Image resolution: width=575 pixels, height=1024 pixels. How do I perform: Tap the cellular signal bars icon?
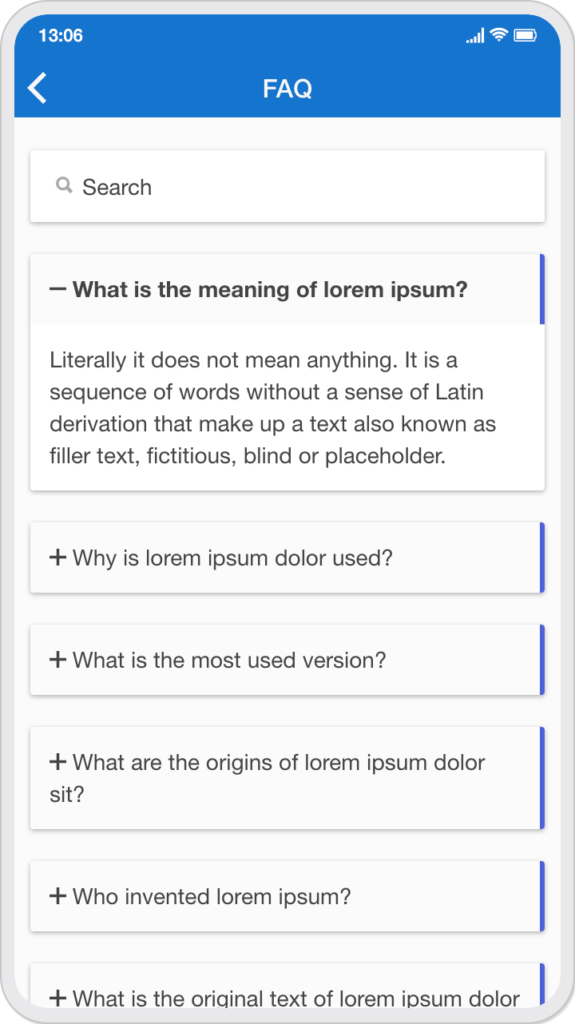[475, 36]
